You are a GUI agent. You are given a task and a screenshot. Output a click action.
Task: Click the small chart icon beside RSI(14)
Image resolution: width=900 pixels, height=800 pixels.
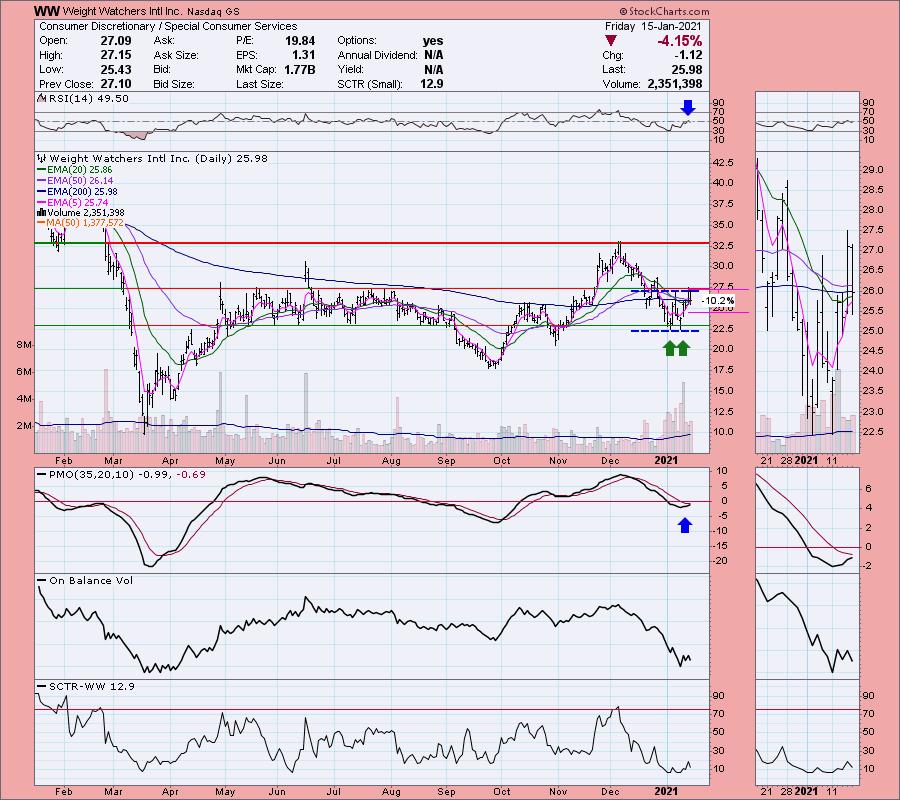click(x=41, y=98)
